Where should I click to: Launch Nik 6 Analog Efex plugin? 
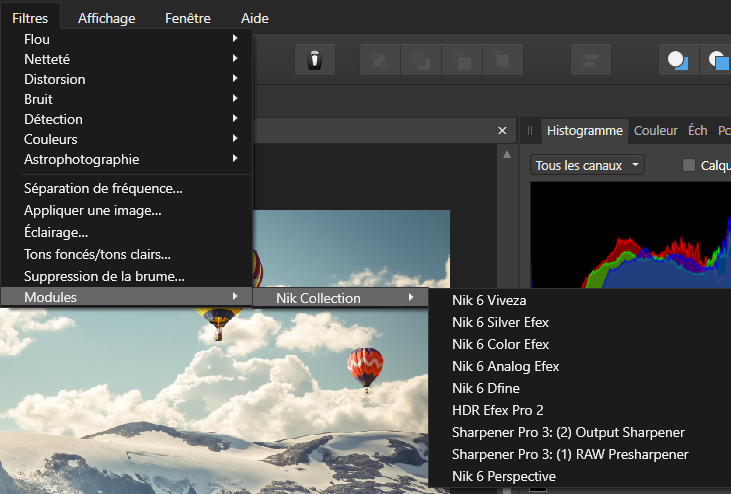(579, 366)
